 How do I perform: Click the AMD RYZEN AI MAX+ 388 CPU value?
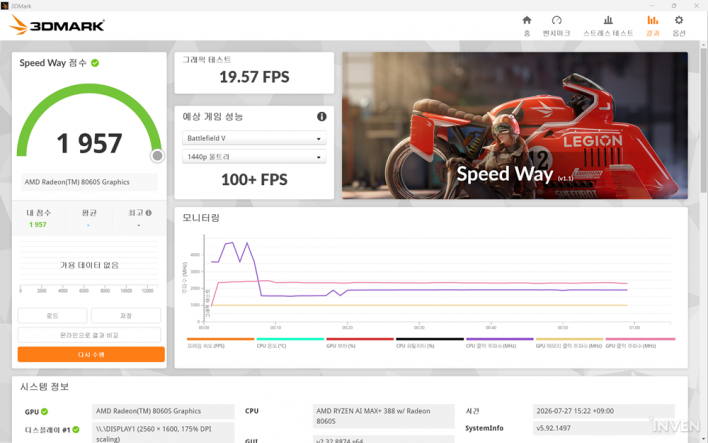(383, 416)
